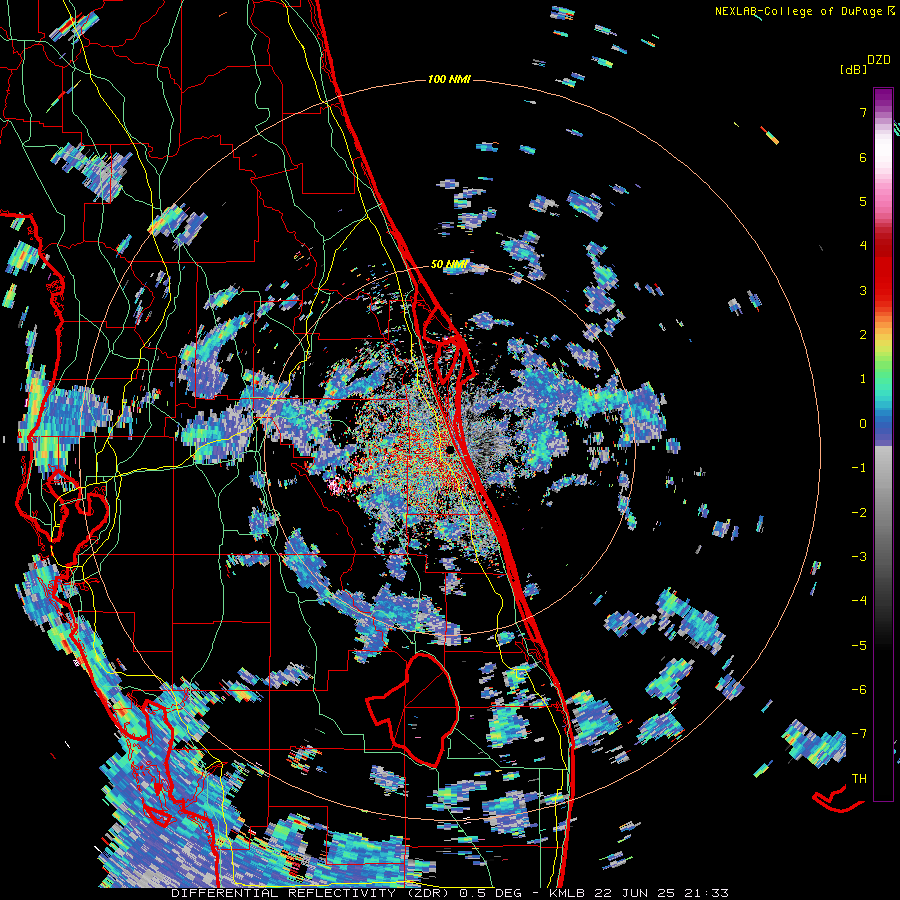Click the [dB] units label
This screenshot has height=900, width=900.
854,69
